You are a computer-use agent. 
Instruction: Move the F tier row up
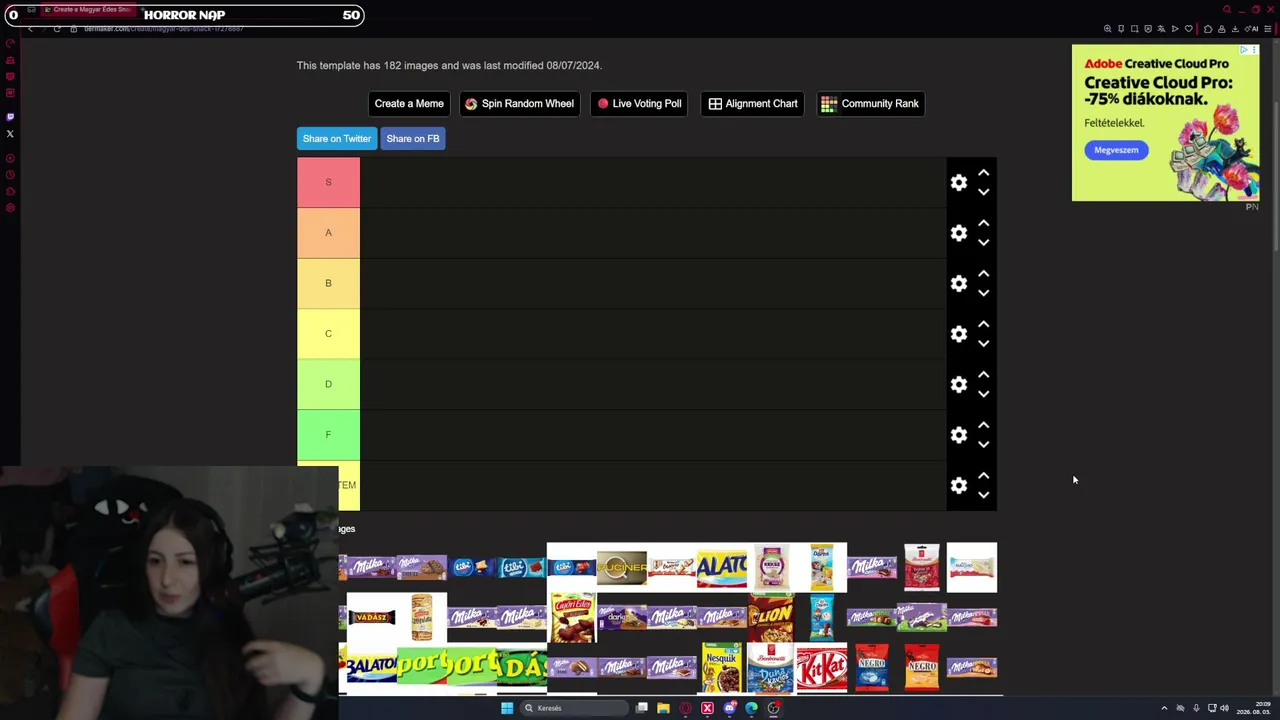984,425
